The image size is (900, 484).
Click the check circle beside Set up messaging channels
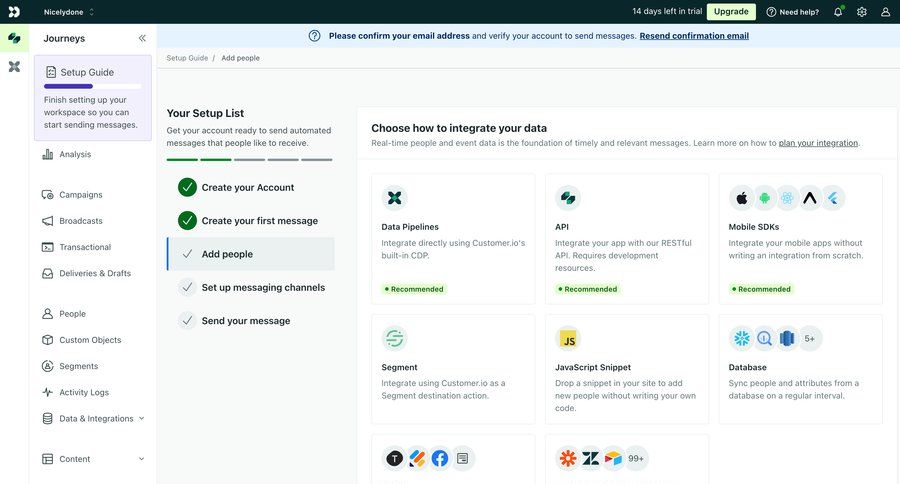[x=187, y=287]
